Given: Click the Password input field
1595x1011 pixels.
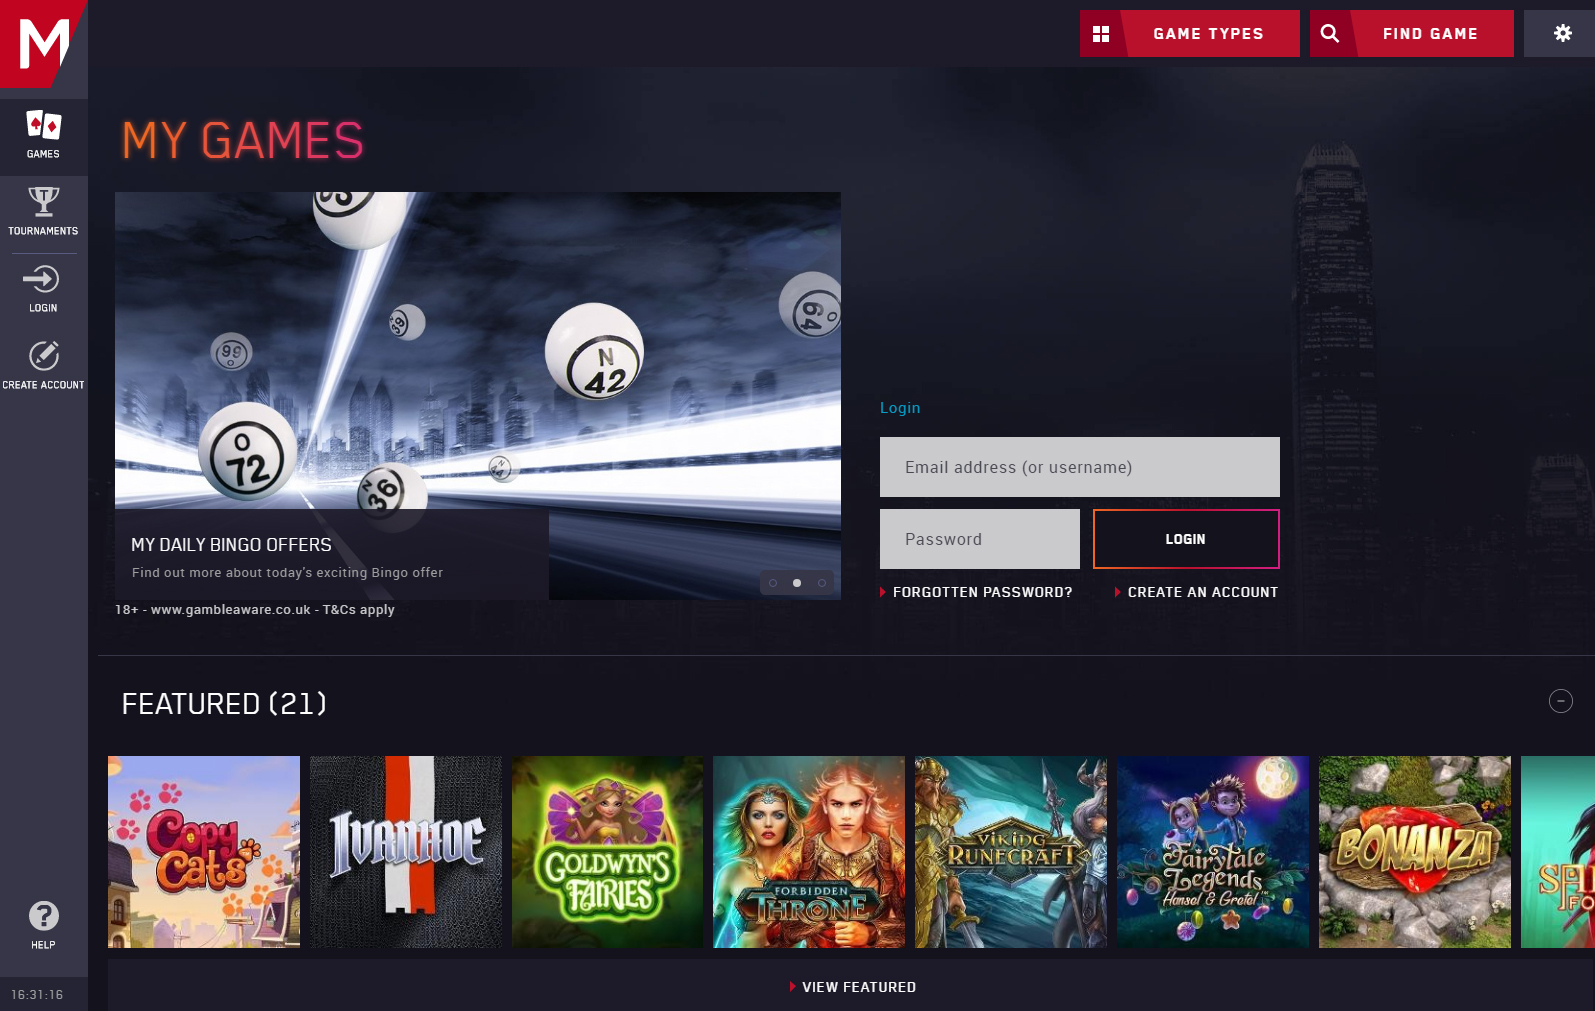Looking at the screenshot, I should [979, 539].
